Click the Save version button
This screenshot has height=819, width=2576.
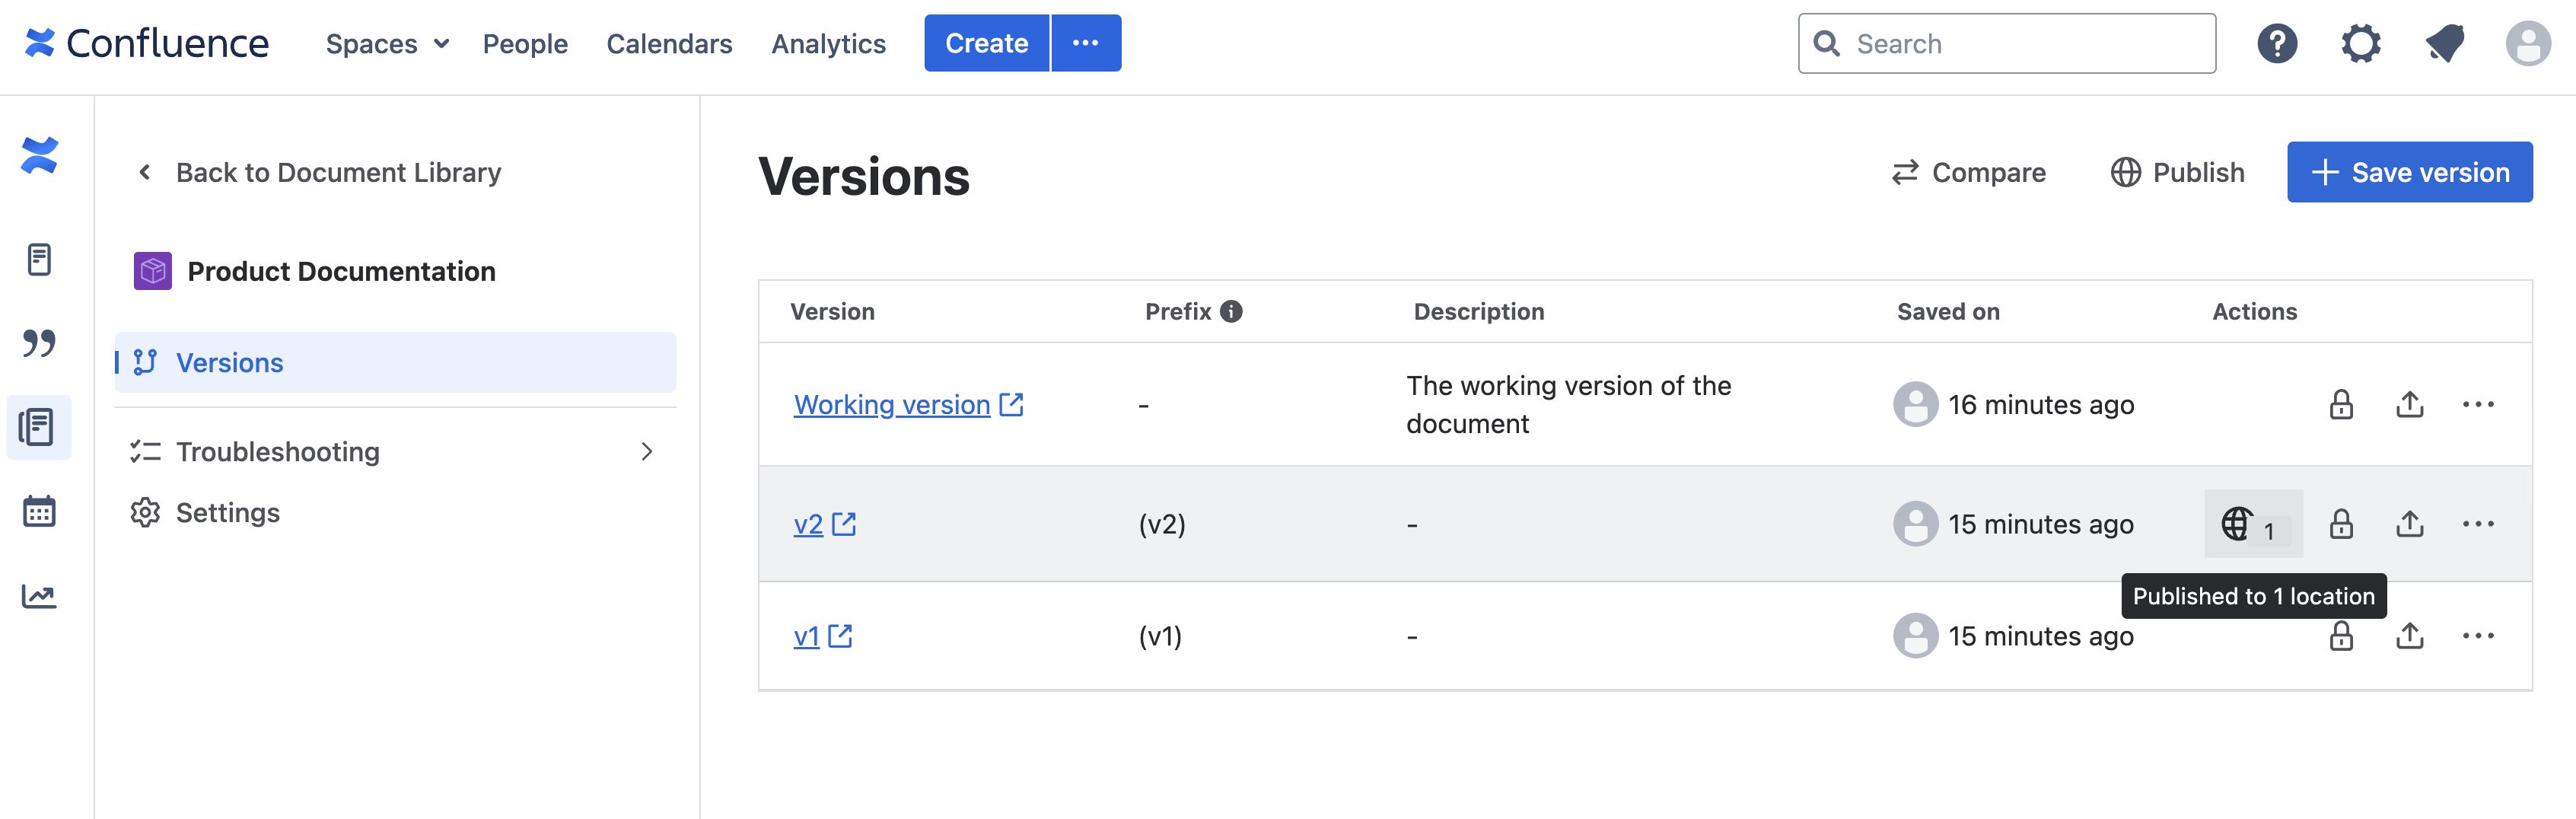[x=2410, y=172]
